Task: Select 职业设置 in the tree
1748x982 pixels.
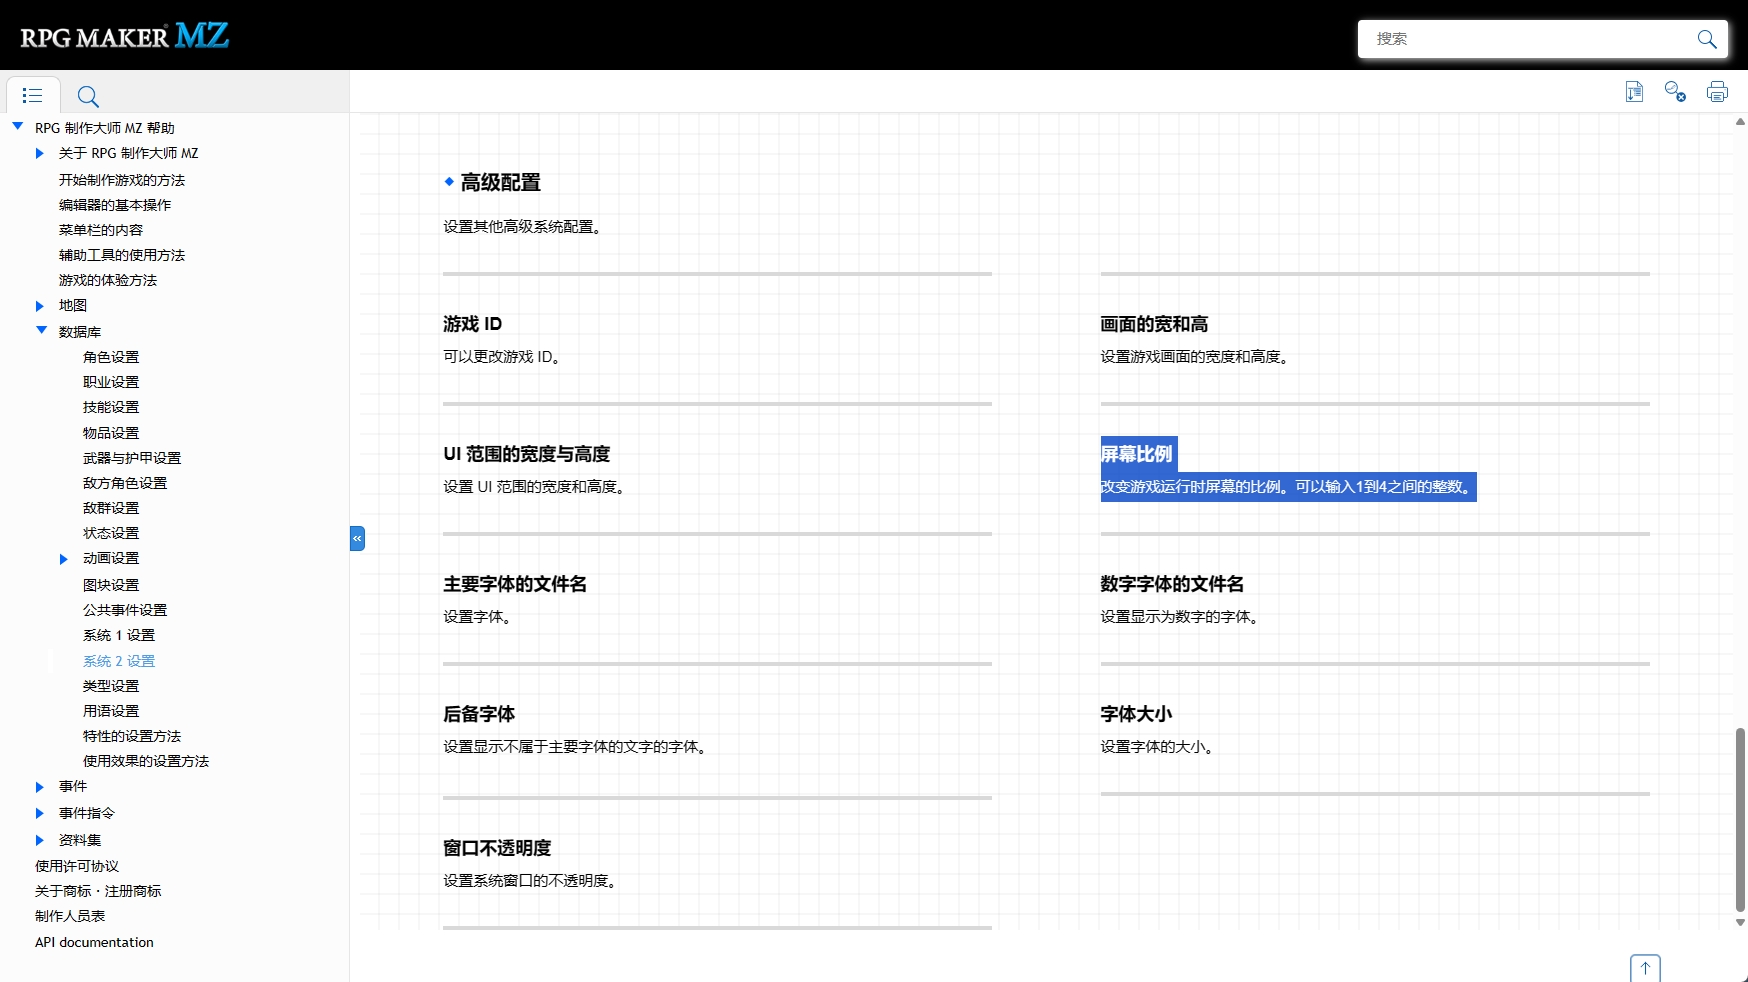Action: pyautogui.click(x=111, y=382)
